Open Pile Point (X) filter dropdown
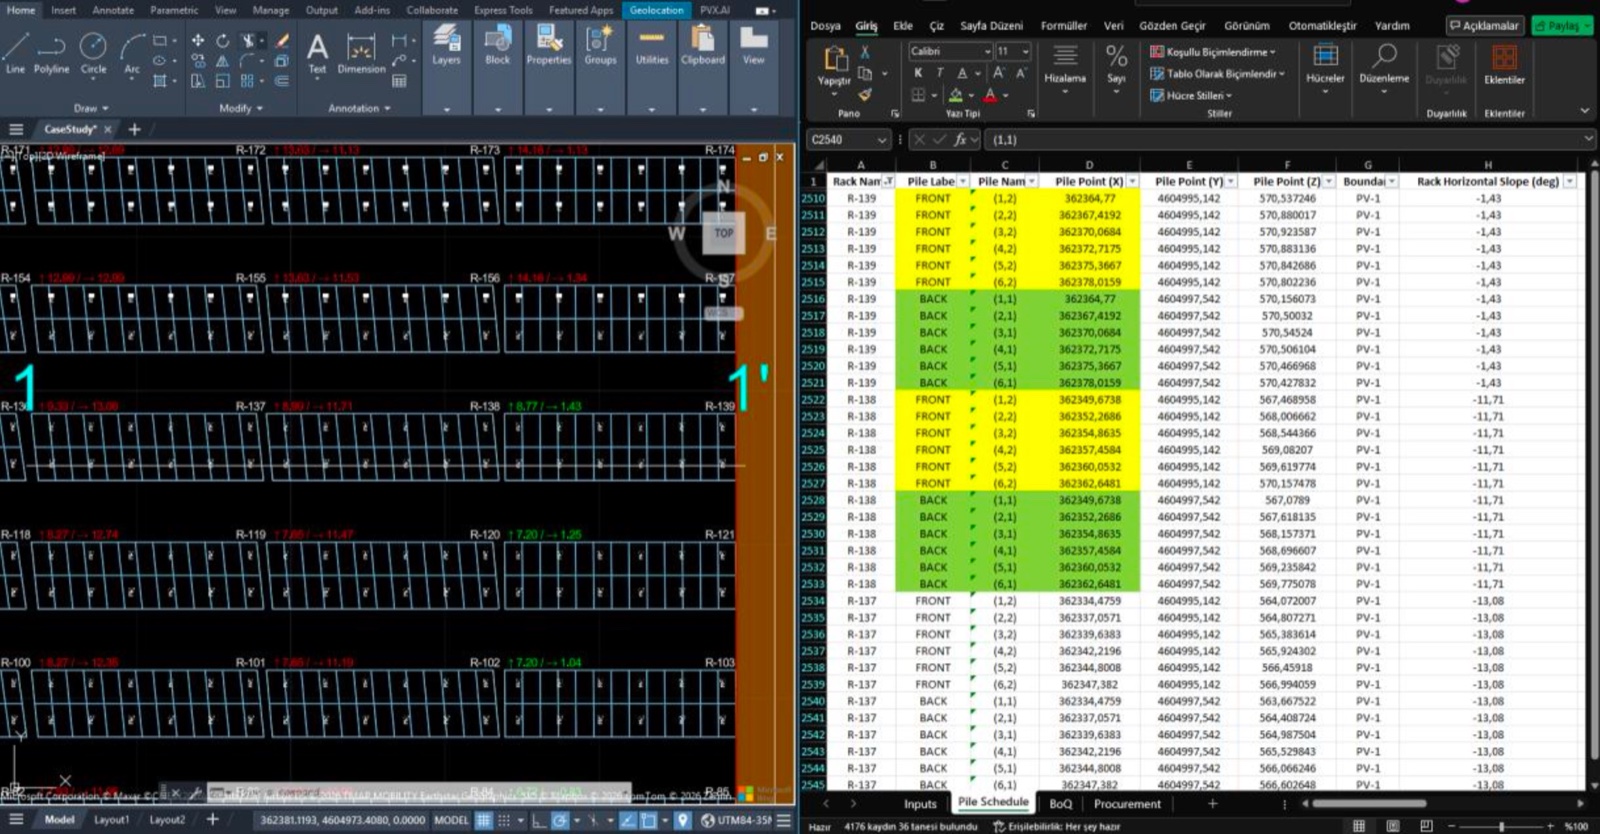The image size is (1600, 834). [1133, 181]
